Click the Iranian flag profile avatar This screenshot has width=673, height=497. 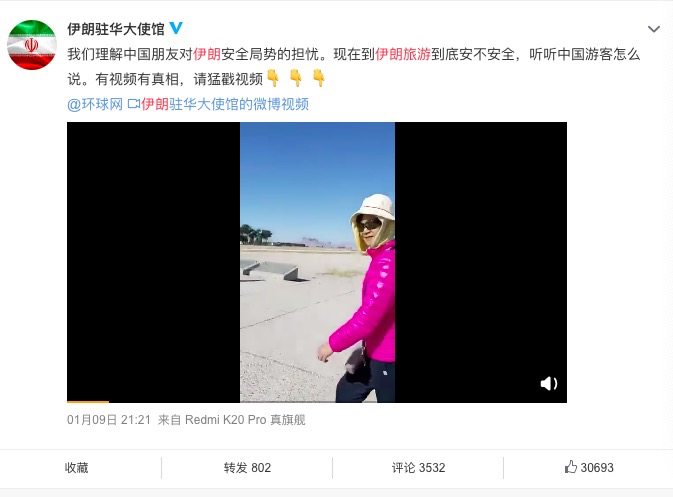[x=32, y=45]
